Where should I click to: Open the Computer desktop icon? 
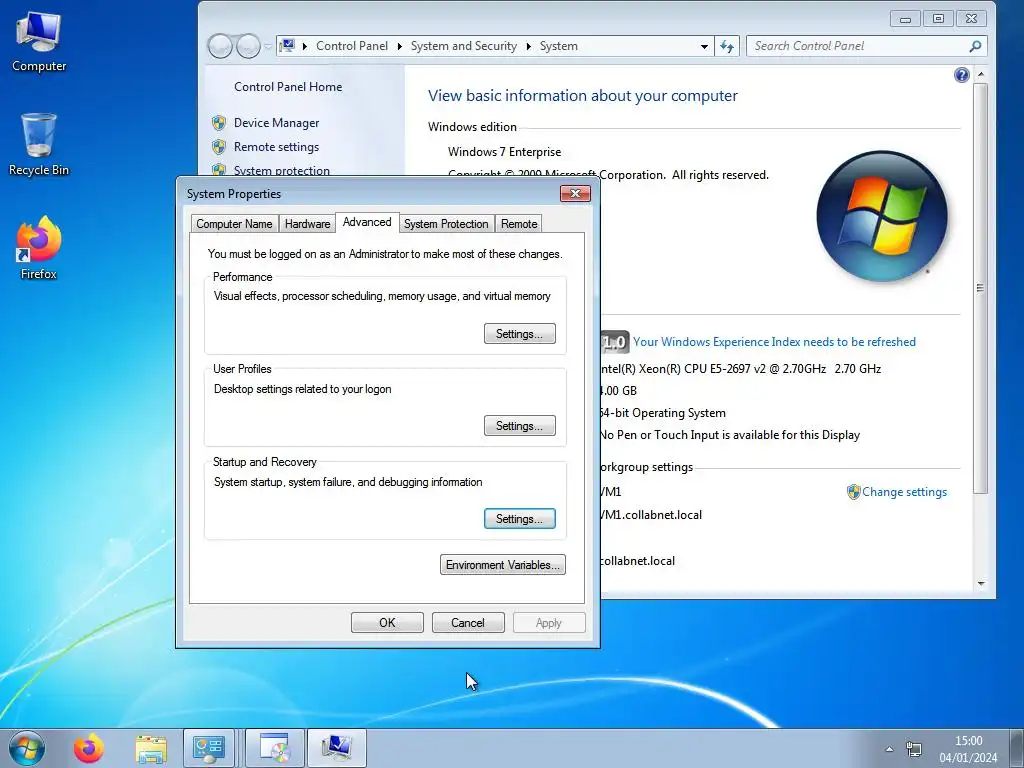tap(39, 42)
